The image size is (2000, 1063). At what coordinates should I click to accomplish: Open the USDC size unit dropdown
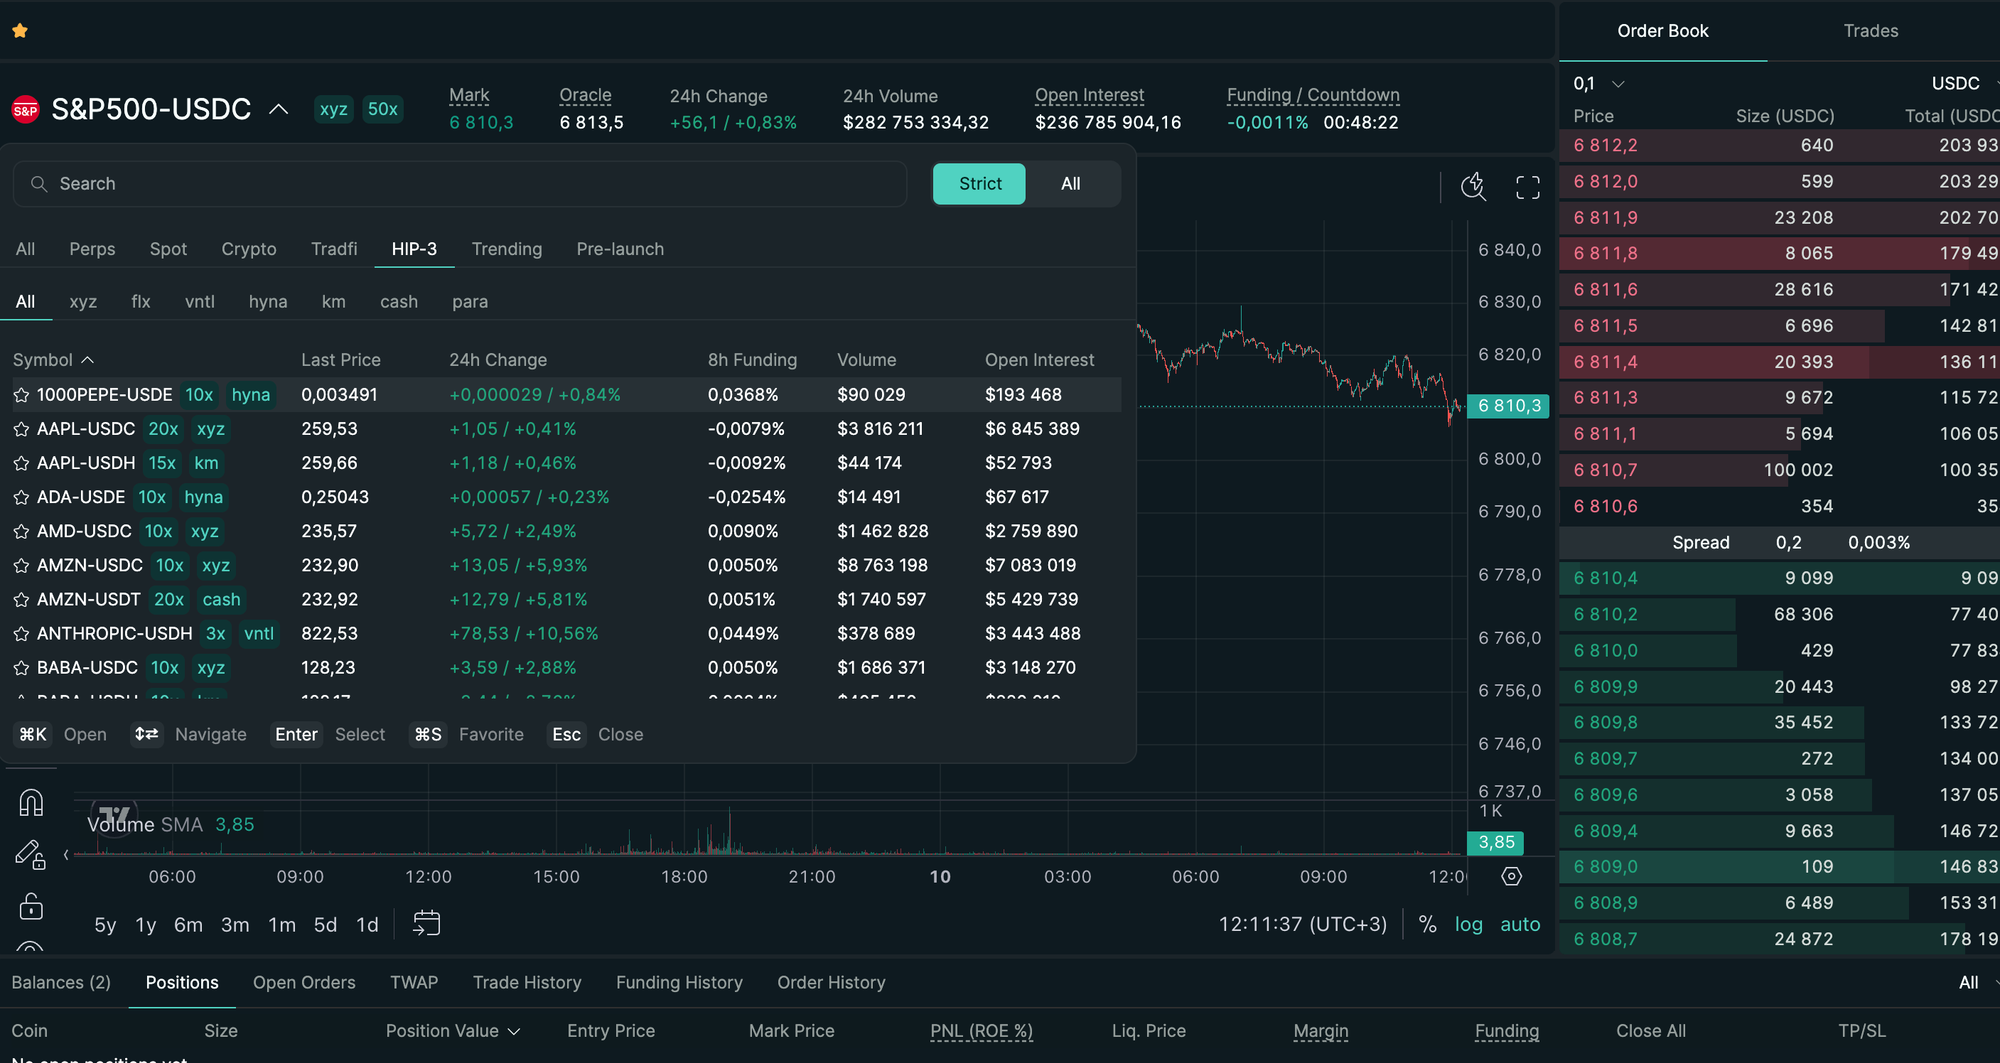[x=1963, y=84]
